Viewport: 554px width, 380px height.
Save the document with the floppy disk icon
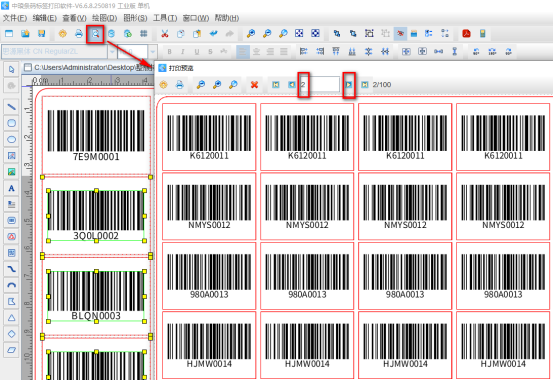pos(42,34)
